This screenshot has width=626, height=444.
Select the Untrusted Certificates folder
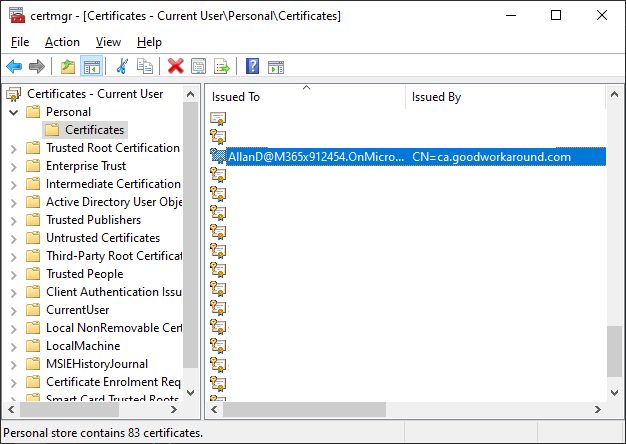[x=102, y=238]
